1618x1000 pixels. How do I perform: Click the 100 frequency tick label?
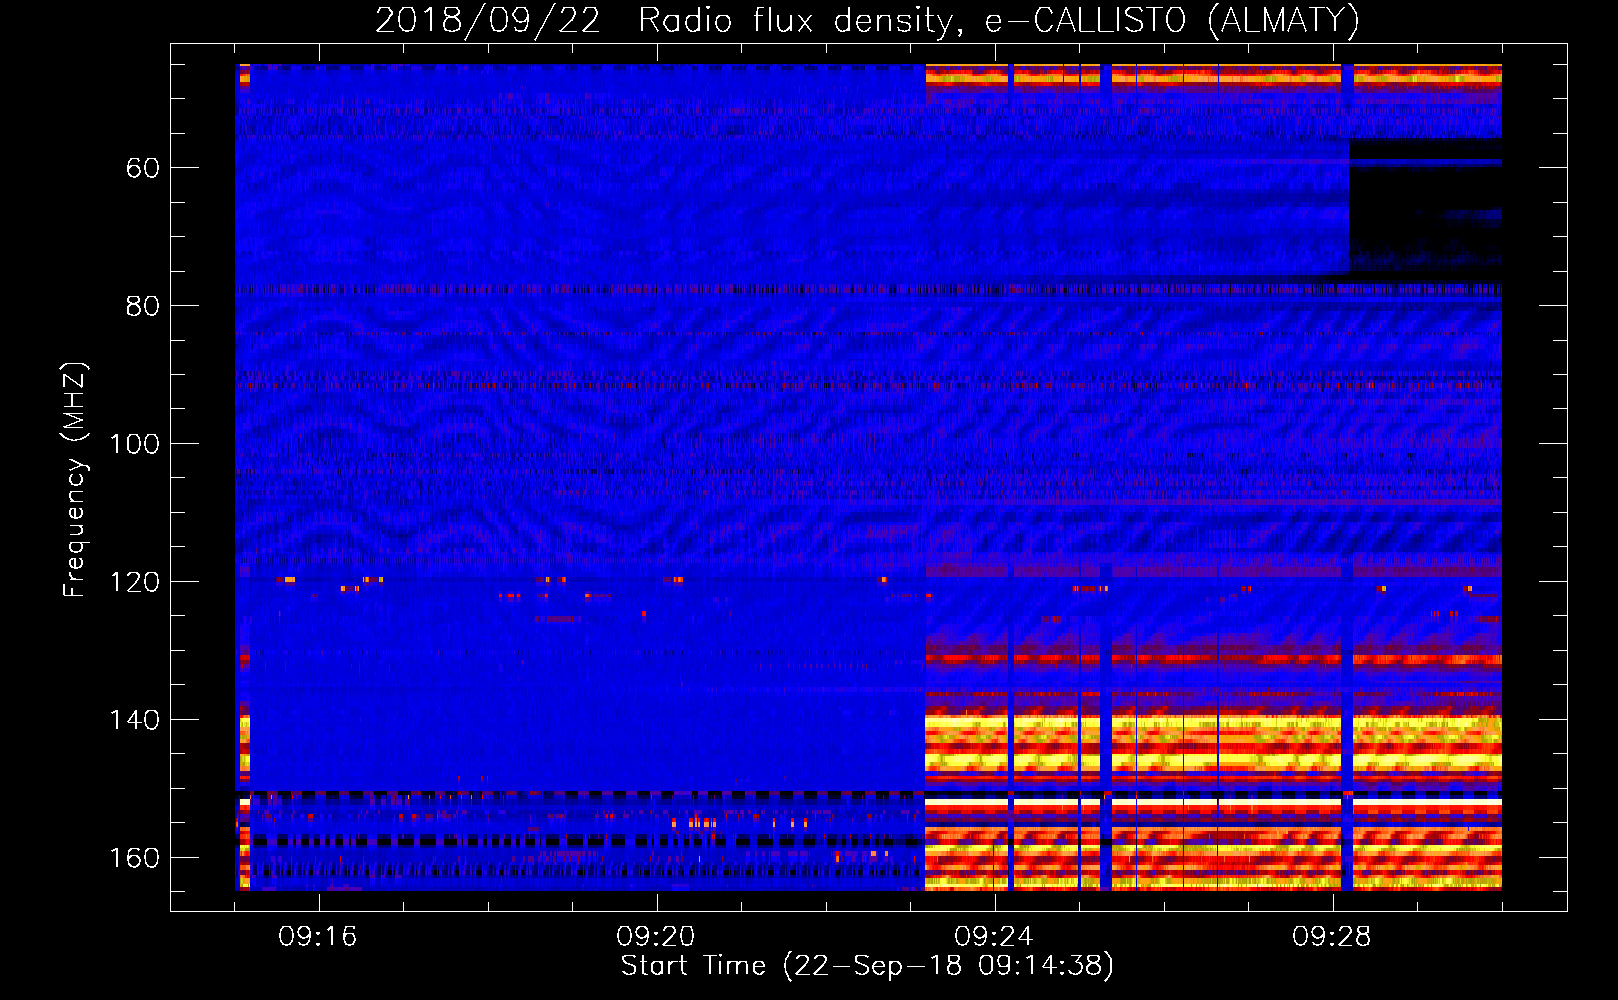(x=134, y=444)
